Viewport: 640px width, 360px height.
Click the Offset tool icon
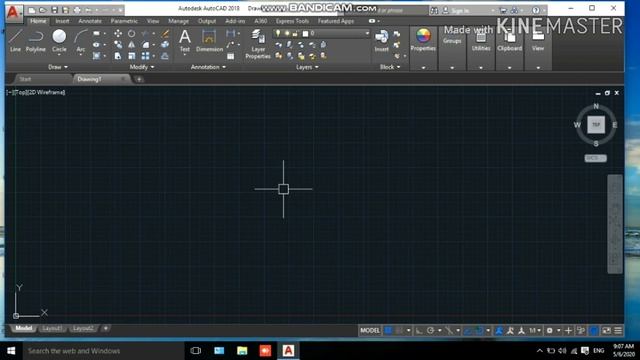coord(165,56)
